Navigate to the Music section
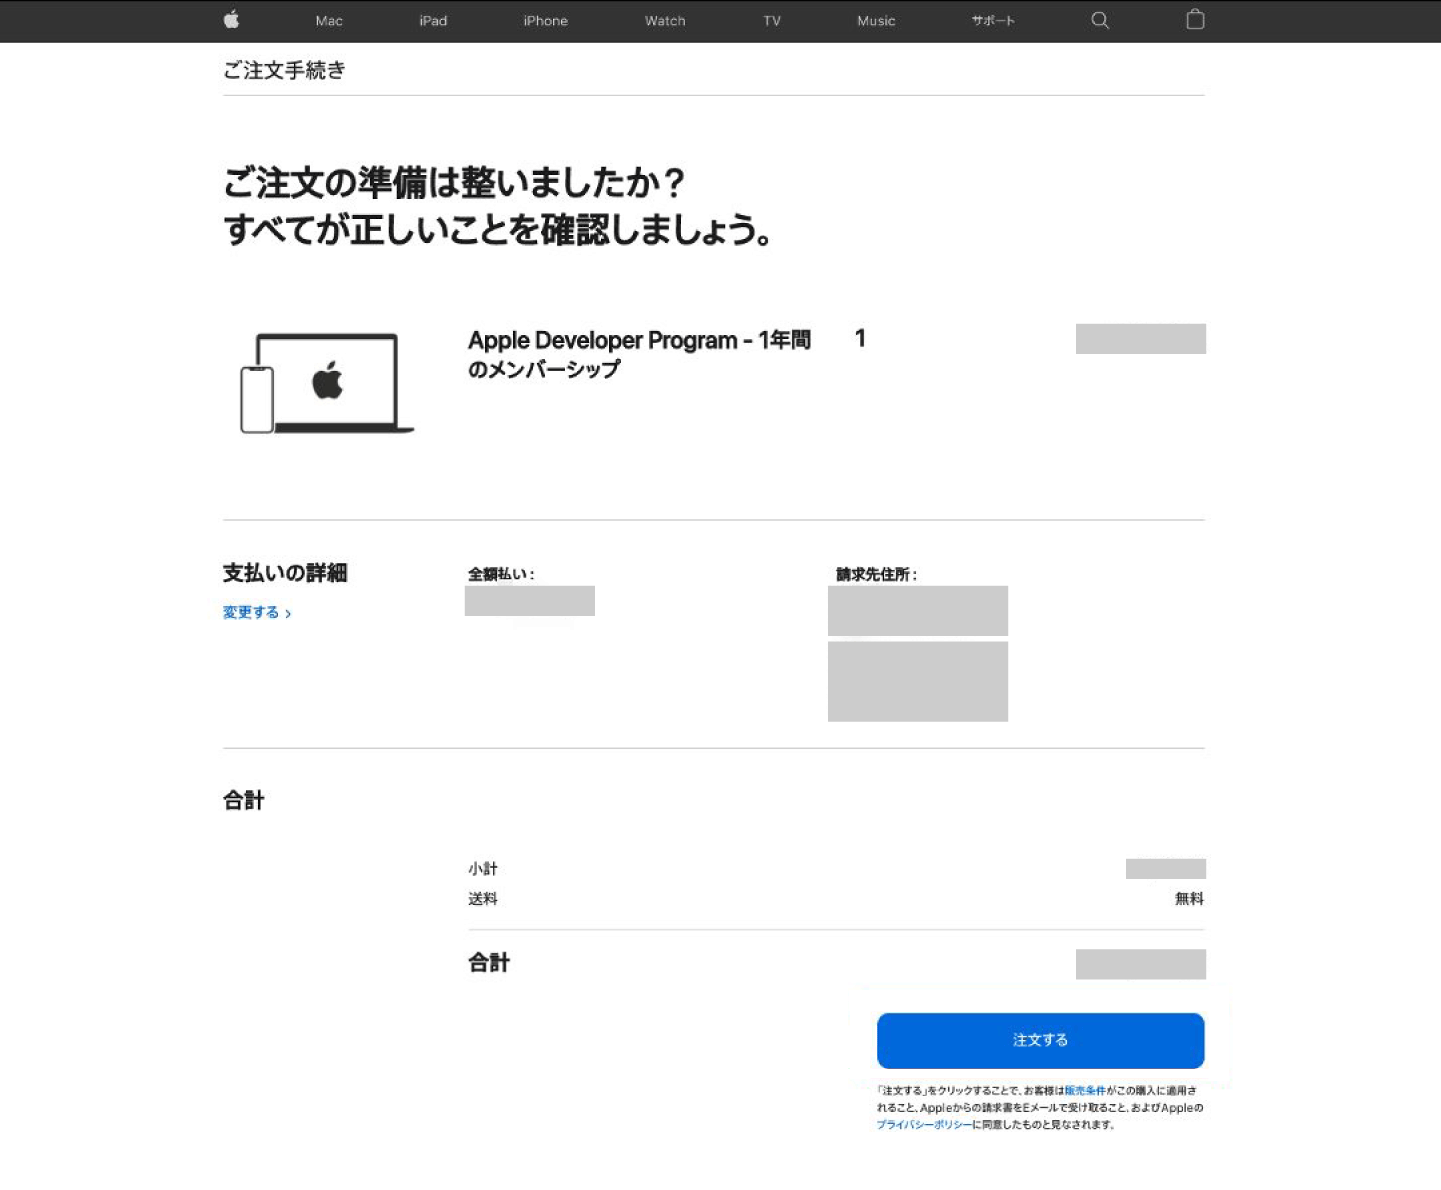The height and width of the screenshot is (1190, 1441). [876, 21]
